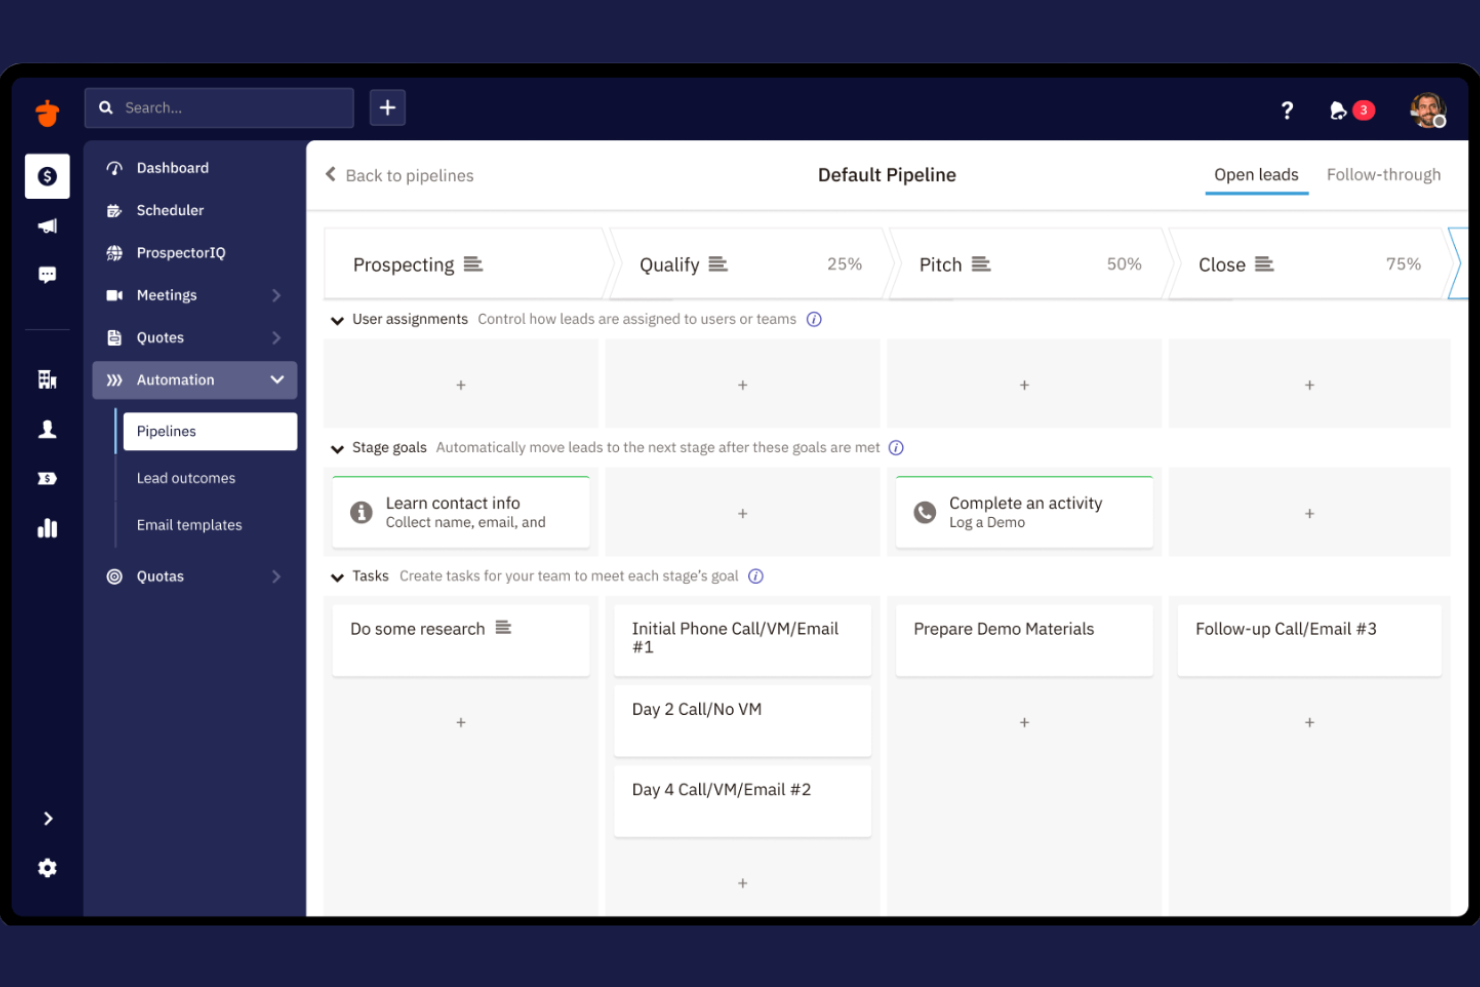Expand the Meetings menu item

pyautogui.click(x=277, y=295)
